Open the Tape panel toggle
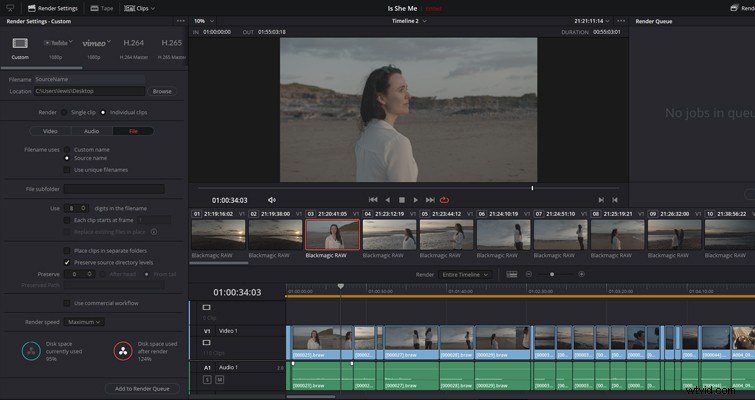This screenshot has height=400, width=755. pos(102,8)
